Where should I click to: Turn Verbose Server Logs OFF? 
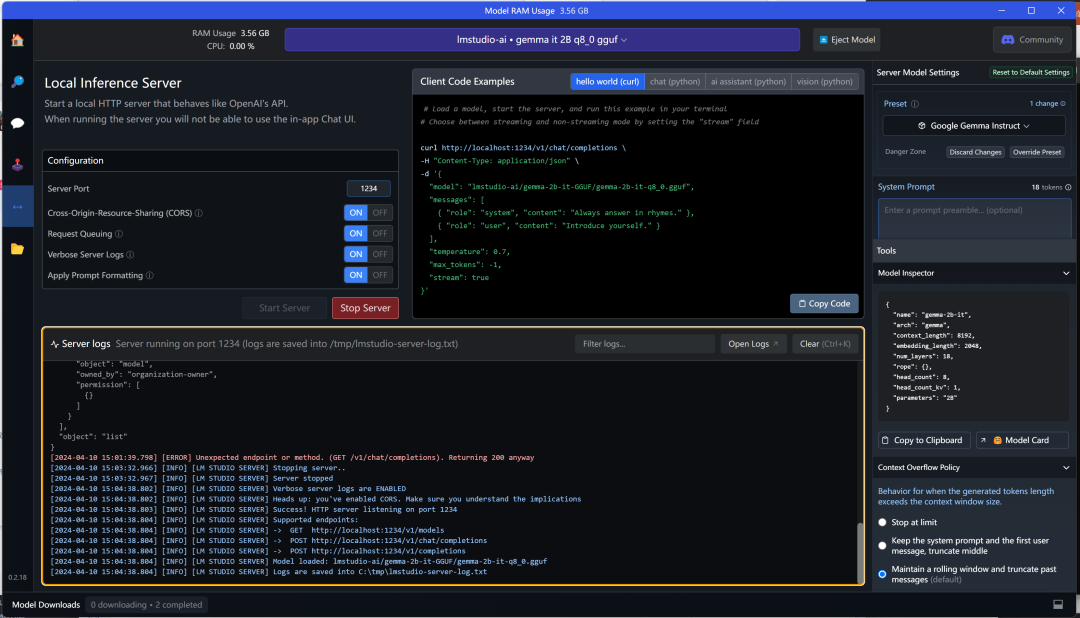click(380, 254)
